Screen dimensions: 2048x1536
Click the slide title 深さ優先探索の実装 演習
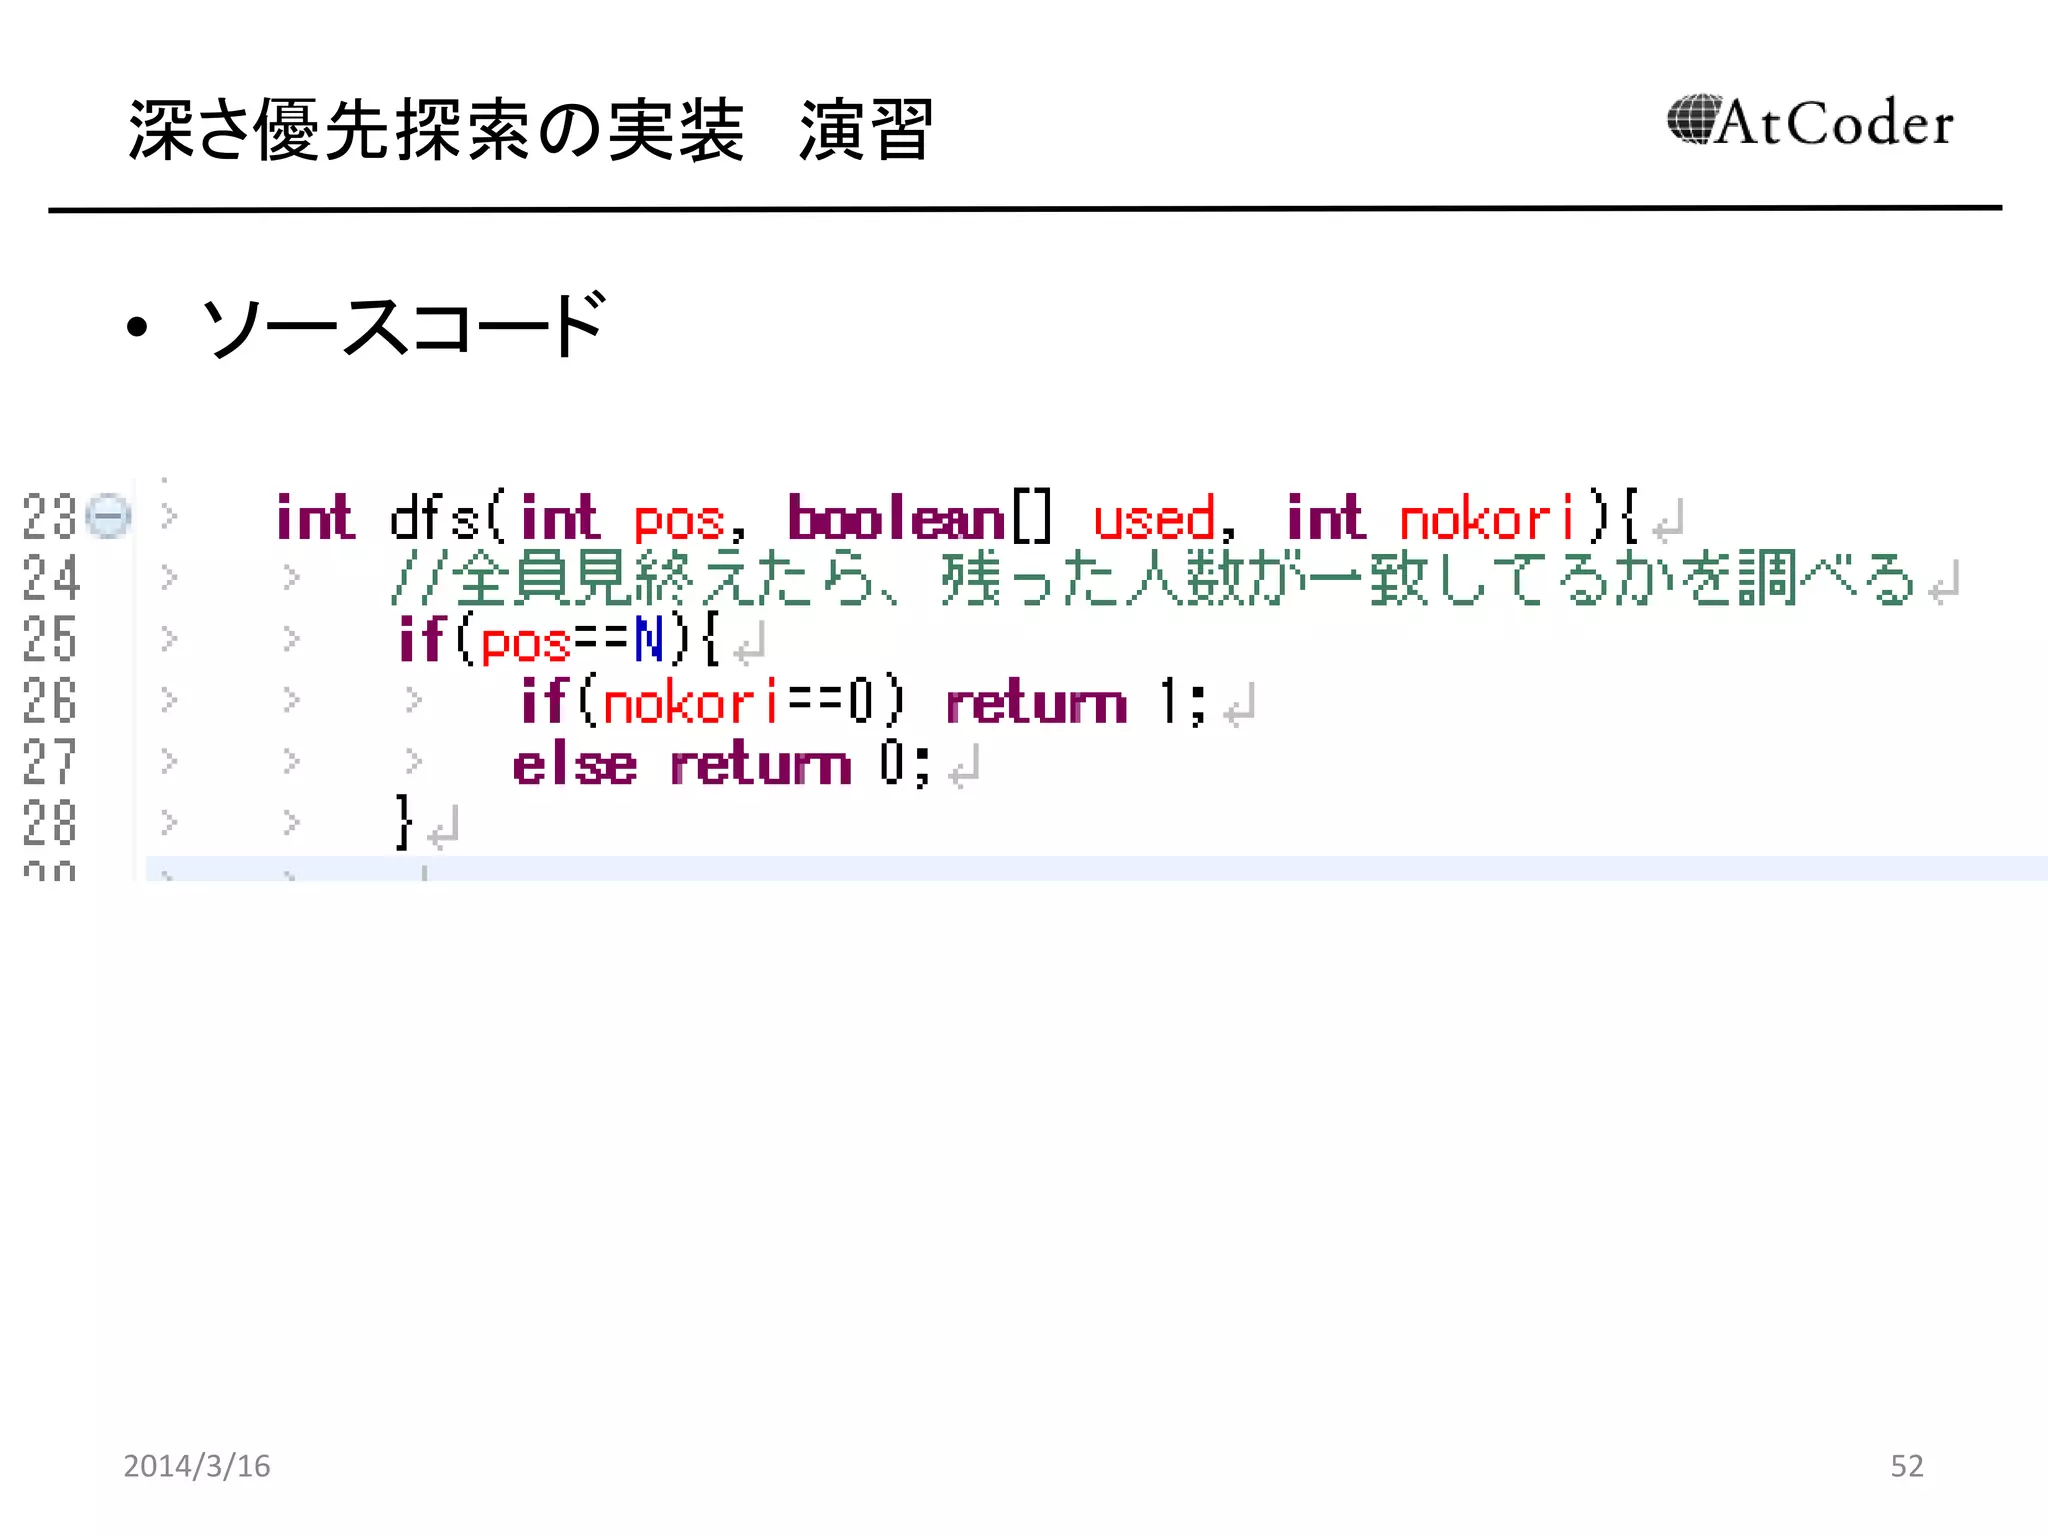[x=531, y=130]
